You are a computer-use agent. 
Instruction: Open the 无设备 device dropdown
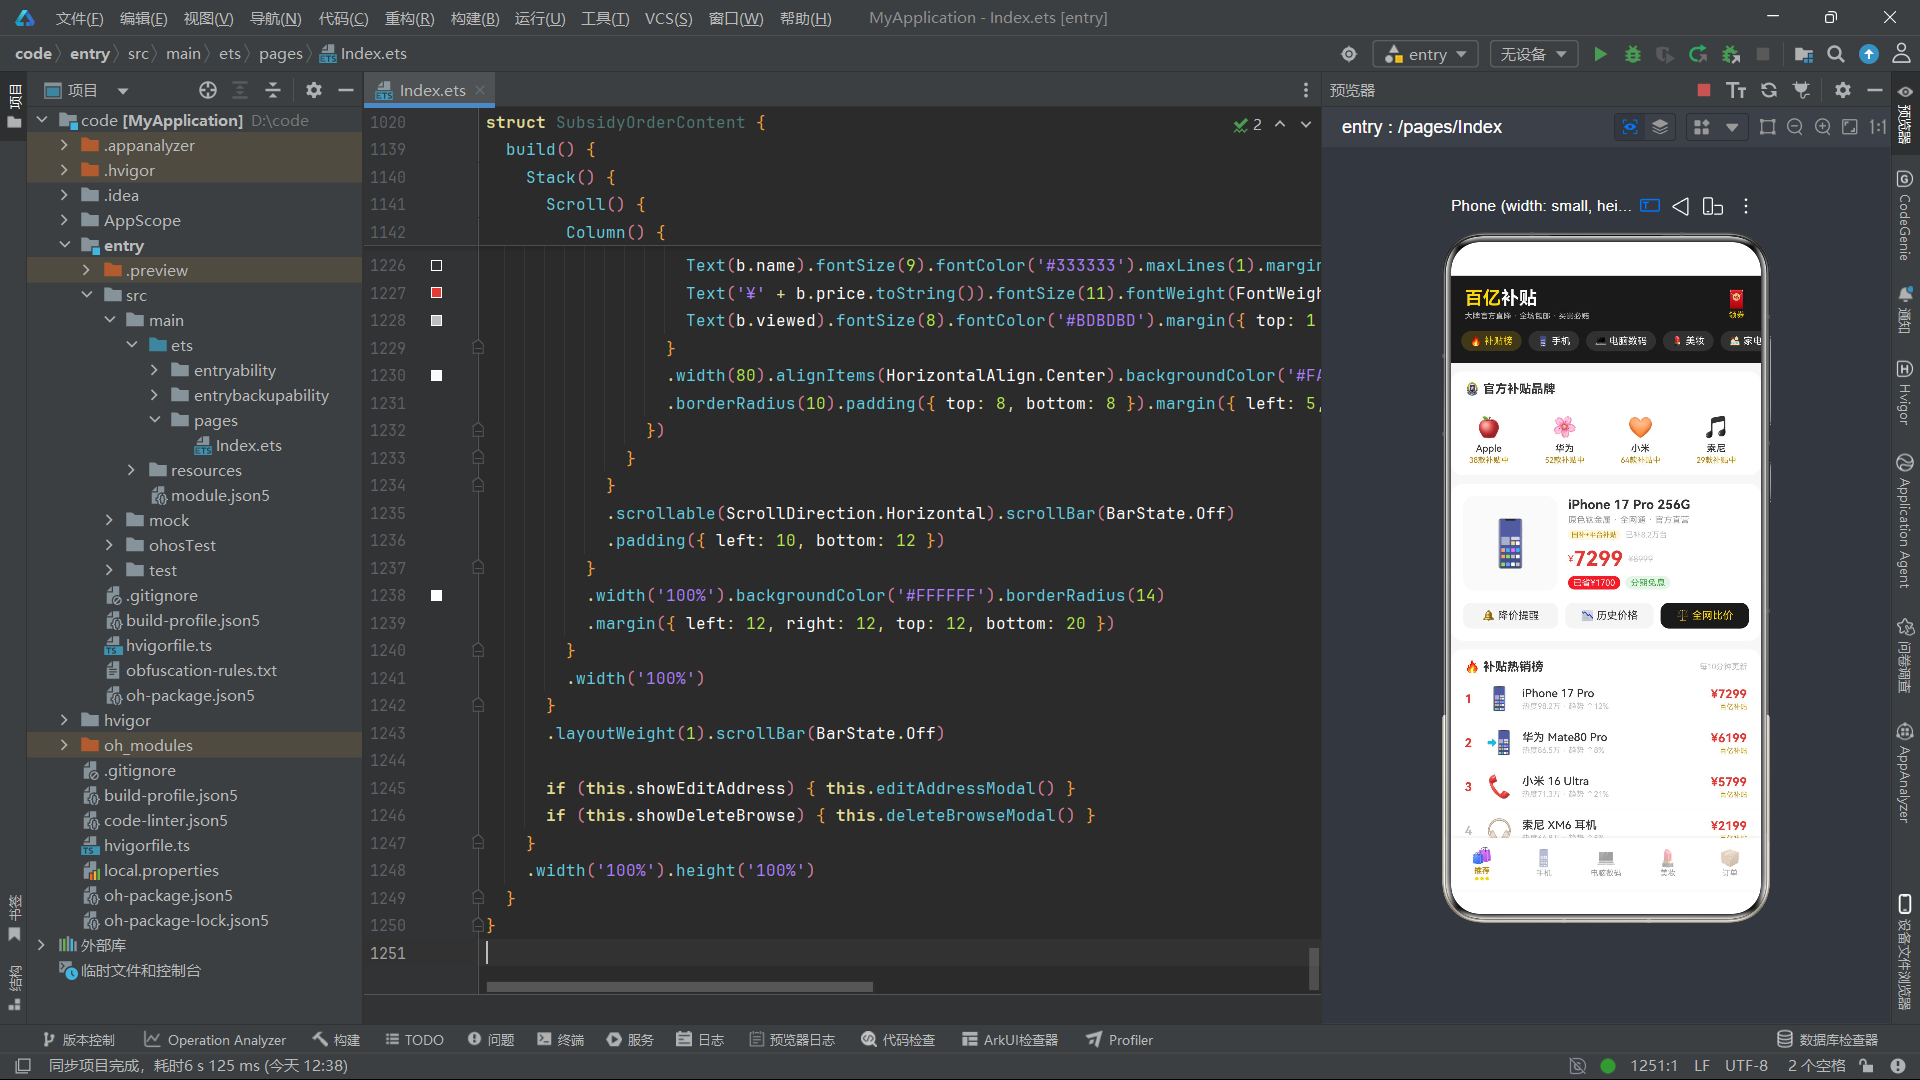1533,54
